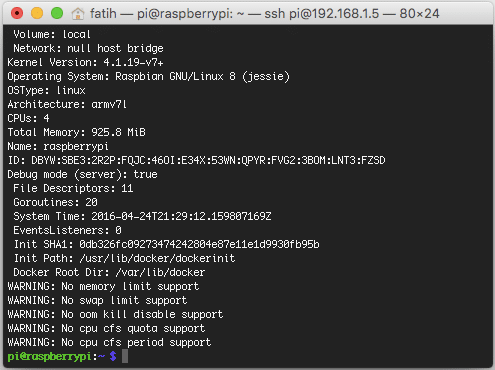495x370 pixels.
Task: Click the Operating System Raspbian line
Action: [x=149, y=76]
